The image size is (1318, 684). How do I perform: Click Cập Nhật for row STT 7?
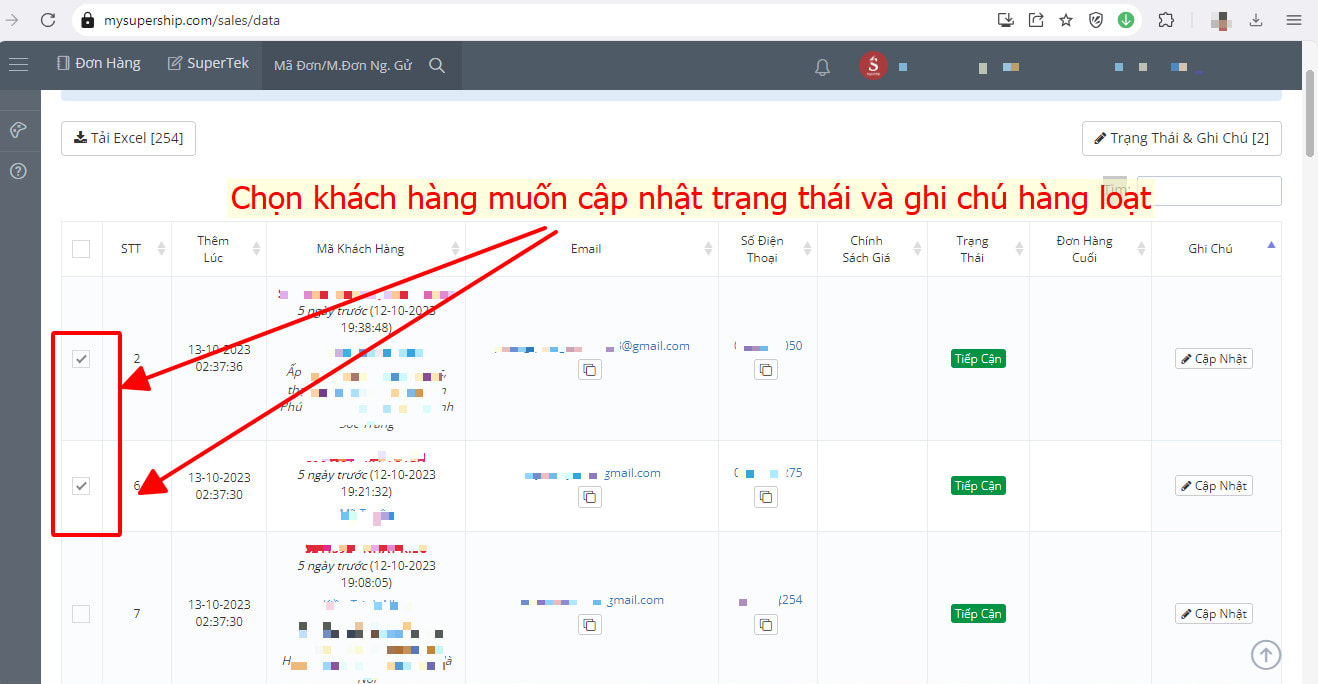click(1213, 614)
